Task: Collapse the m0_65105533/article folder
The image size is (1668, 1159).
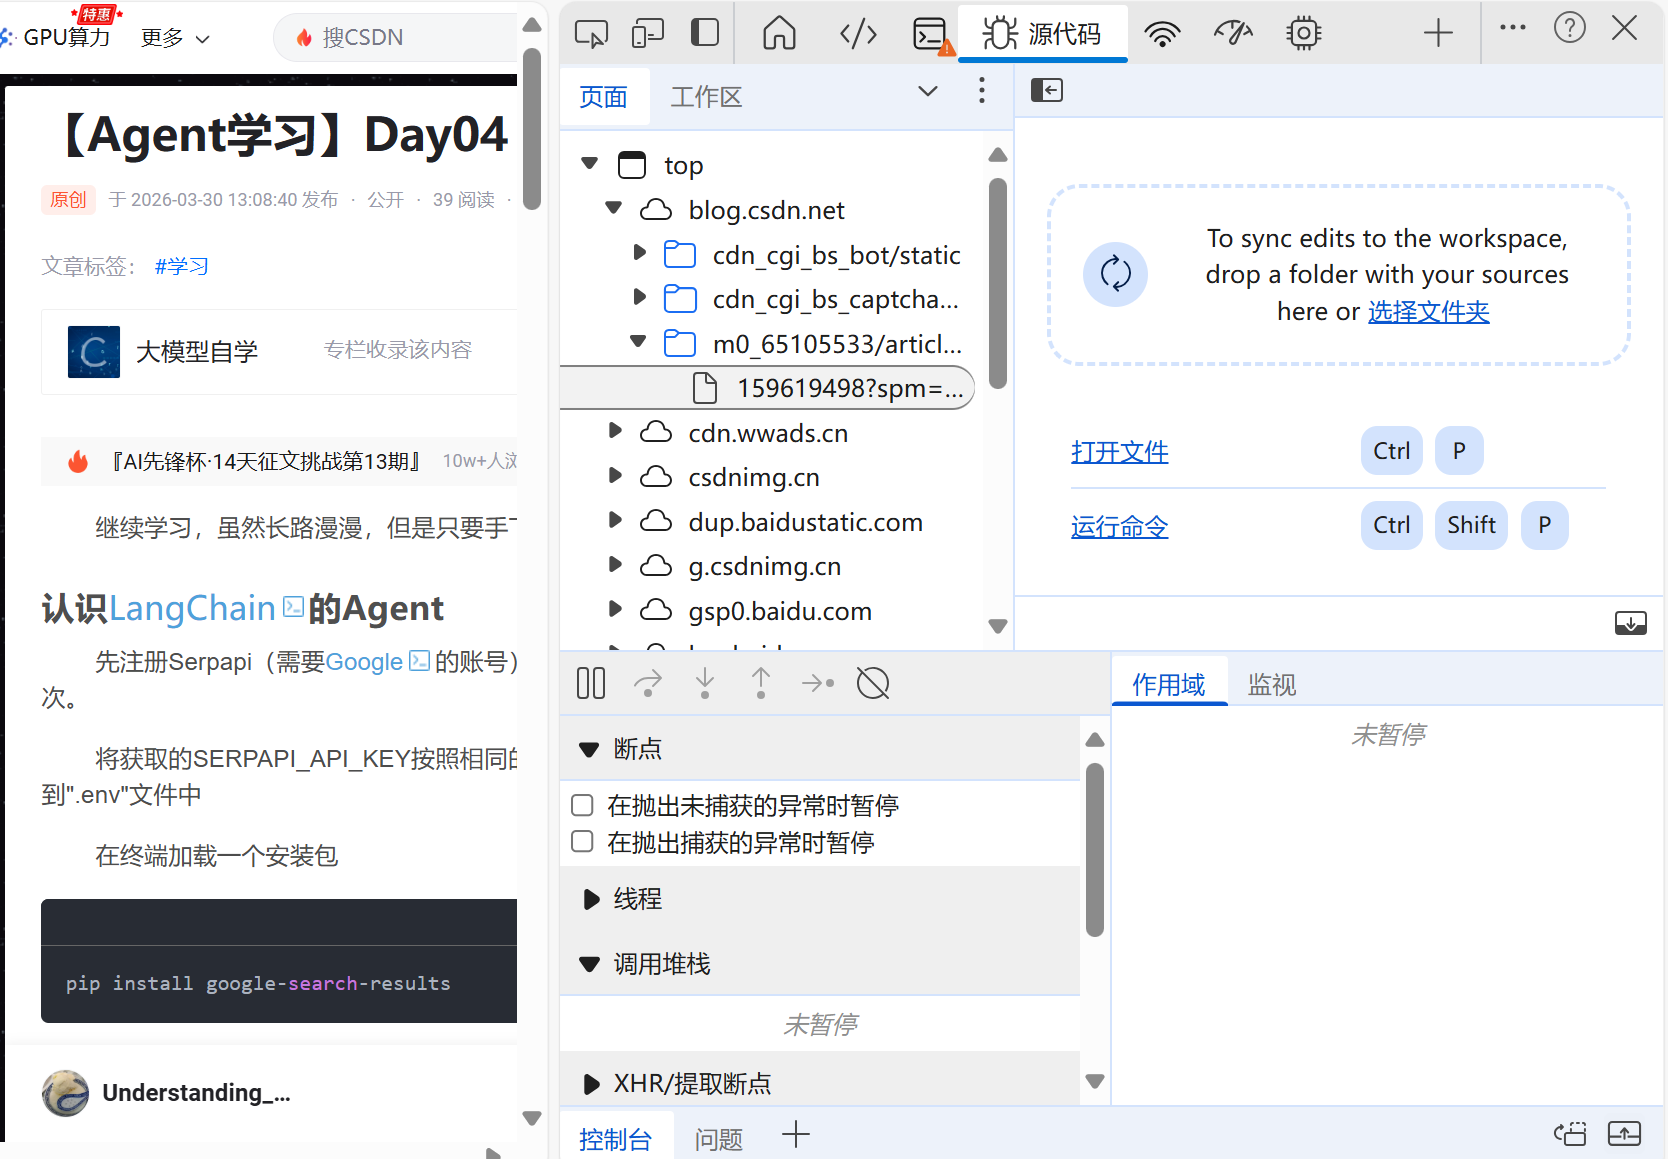Action: click(x=638, y=342)
